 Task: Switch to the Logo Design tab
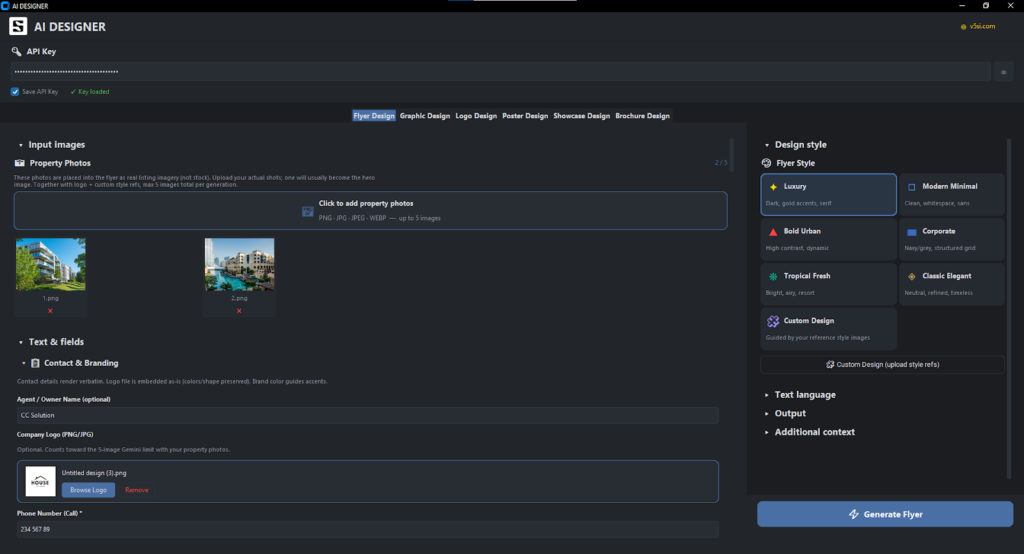point(476,116)
